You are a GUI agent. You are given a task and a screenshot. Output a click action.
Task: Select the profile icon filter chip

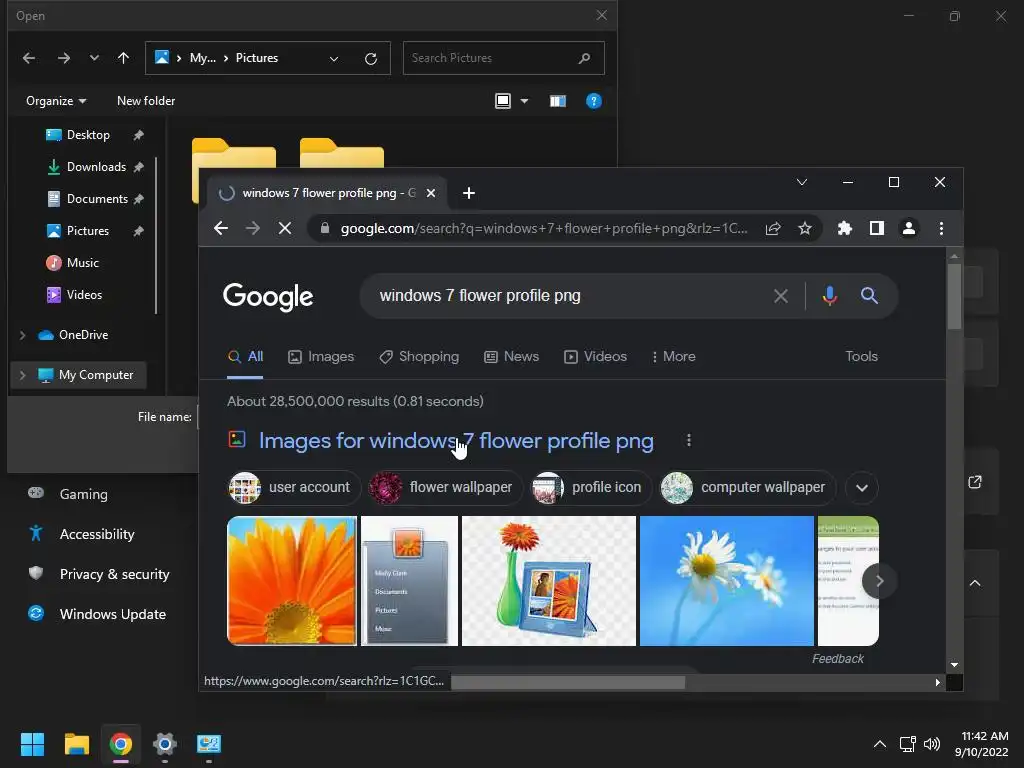click(591, 487)
